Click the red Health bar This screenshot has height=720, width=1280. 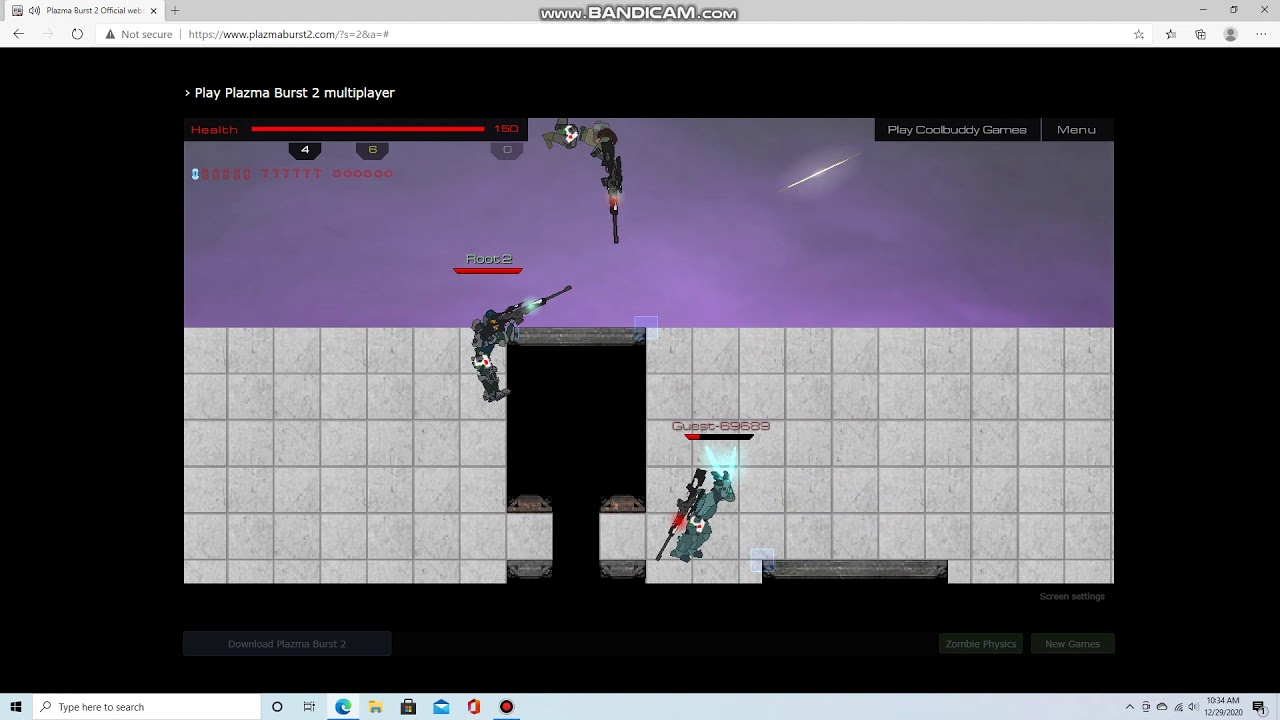coord(368,129)
